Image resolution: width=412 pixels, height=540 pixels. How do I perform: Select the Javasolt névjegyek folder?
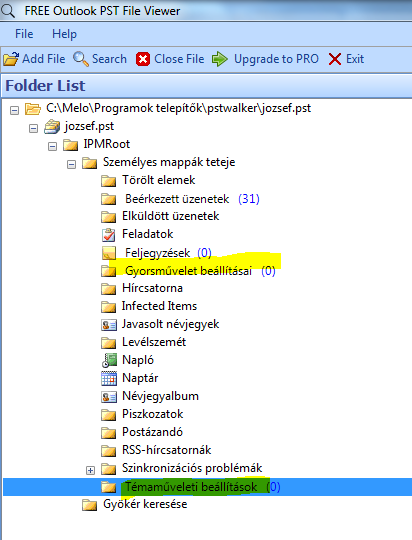(x=171, y=324)
